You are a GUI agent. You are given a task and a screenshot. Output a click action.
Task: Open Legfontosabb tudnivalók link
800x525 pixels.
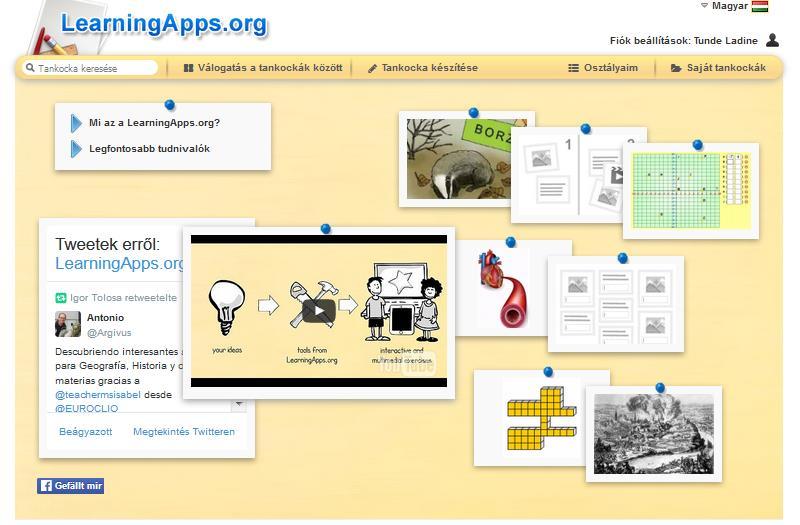[149, 148]
